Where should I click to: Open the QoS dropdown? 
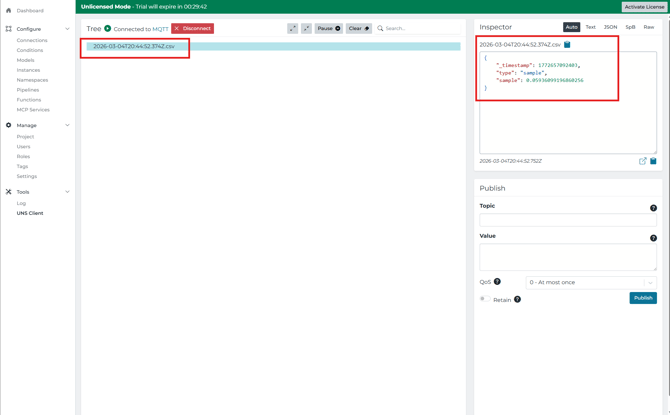tap(591, 283)
